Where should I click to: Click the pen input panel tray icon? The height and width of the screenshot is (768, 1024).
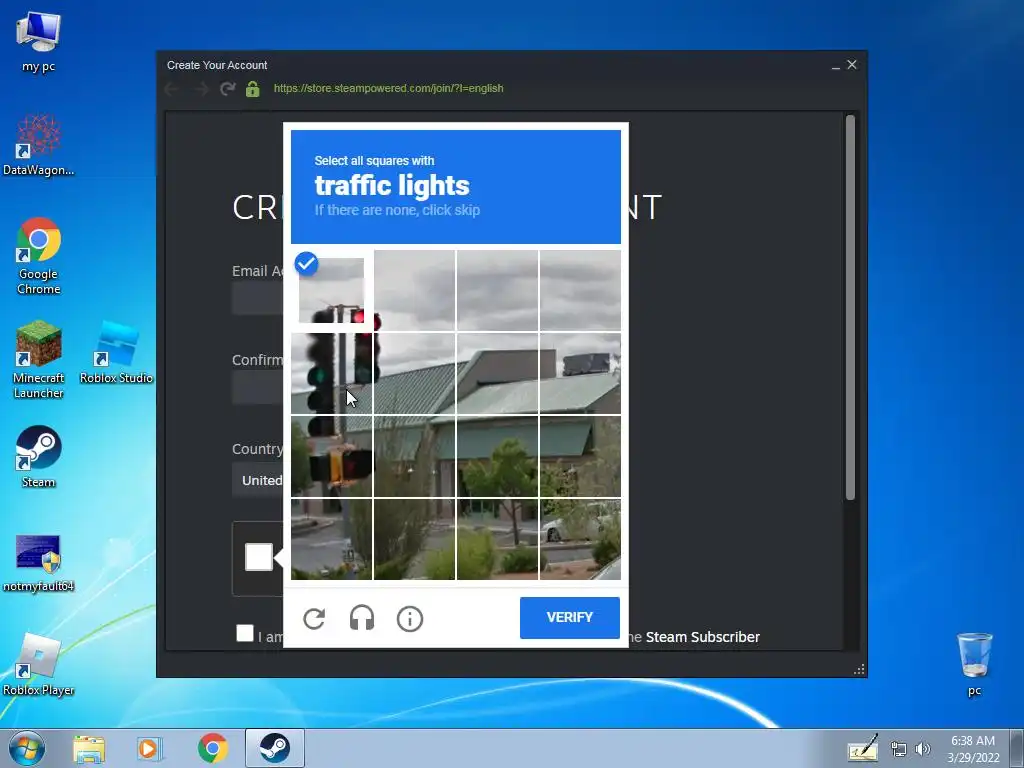863,748
